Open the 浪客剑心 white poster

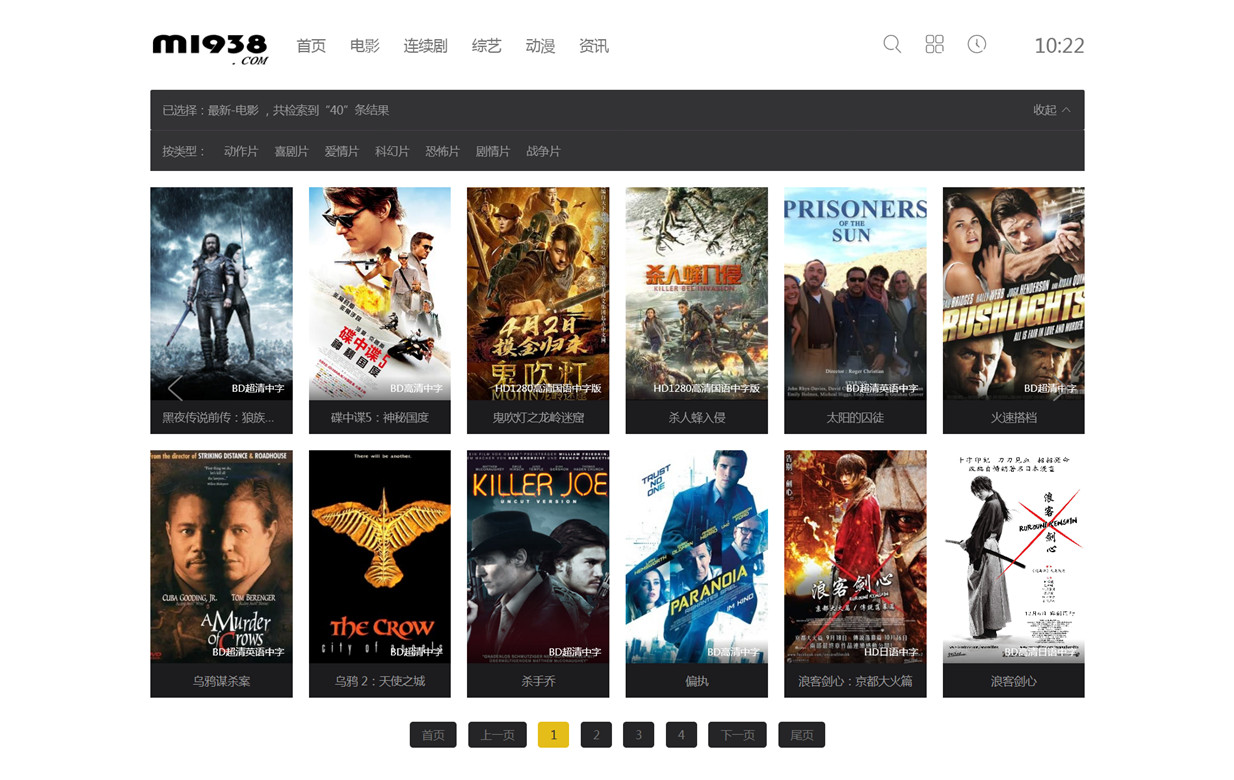[x=1014, y=557]
